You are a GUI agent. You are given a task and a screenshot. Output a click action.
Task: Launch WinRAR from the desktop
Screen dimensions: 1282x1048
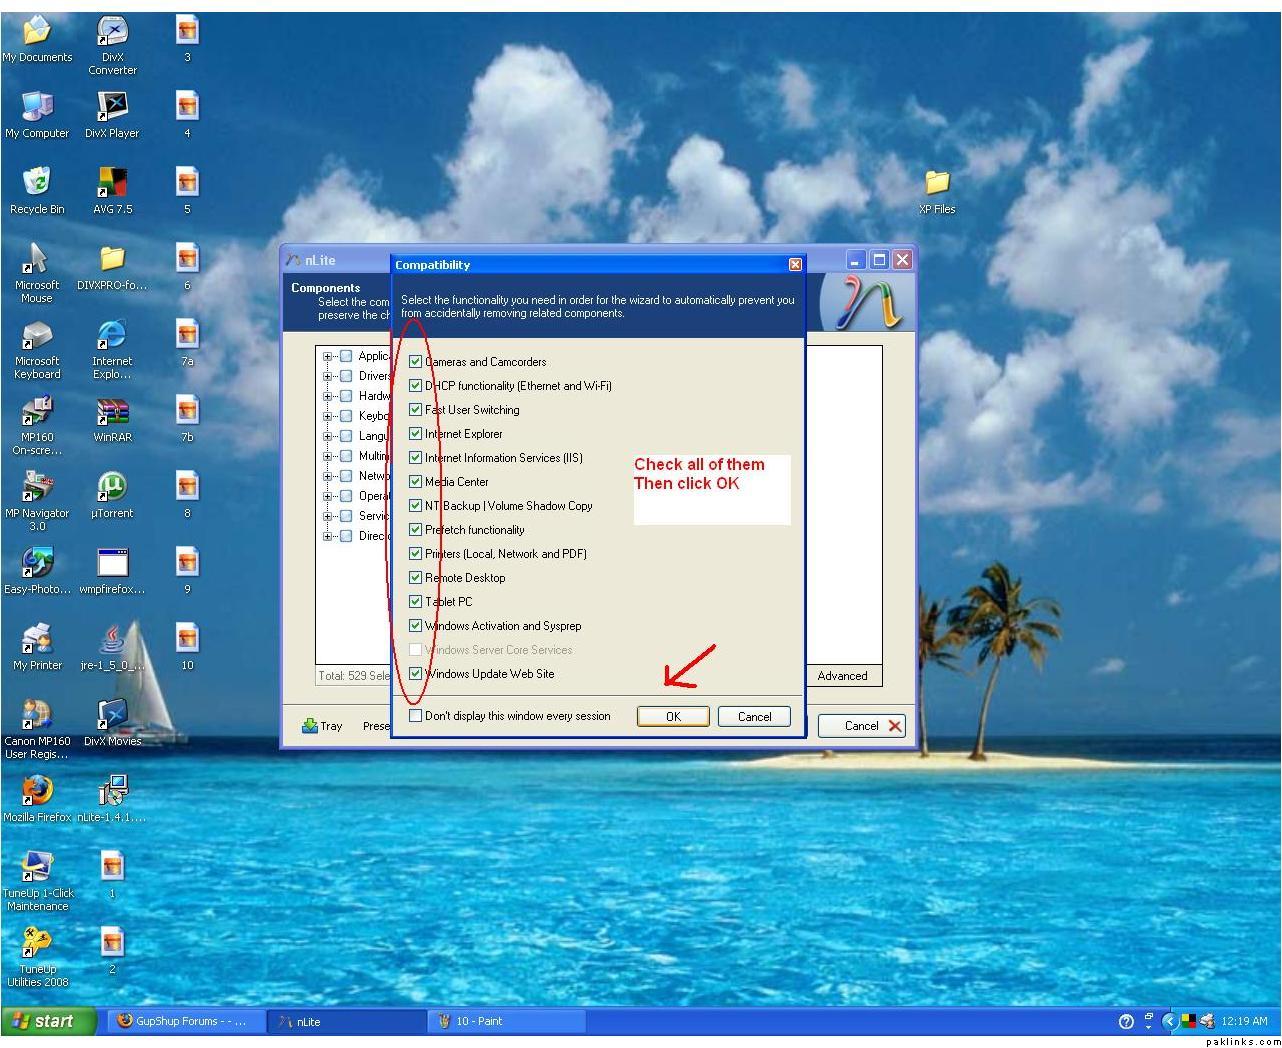[112, 412]
